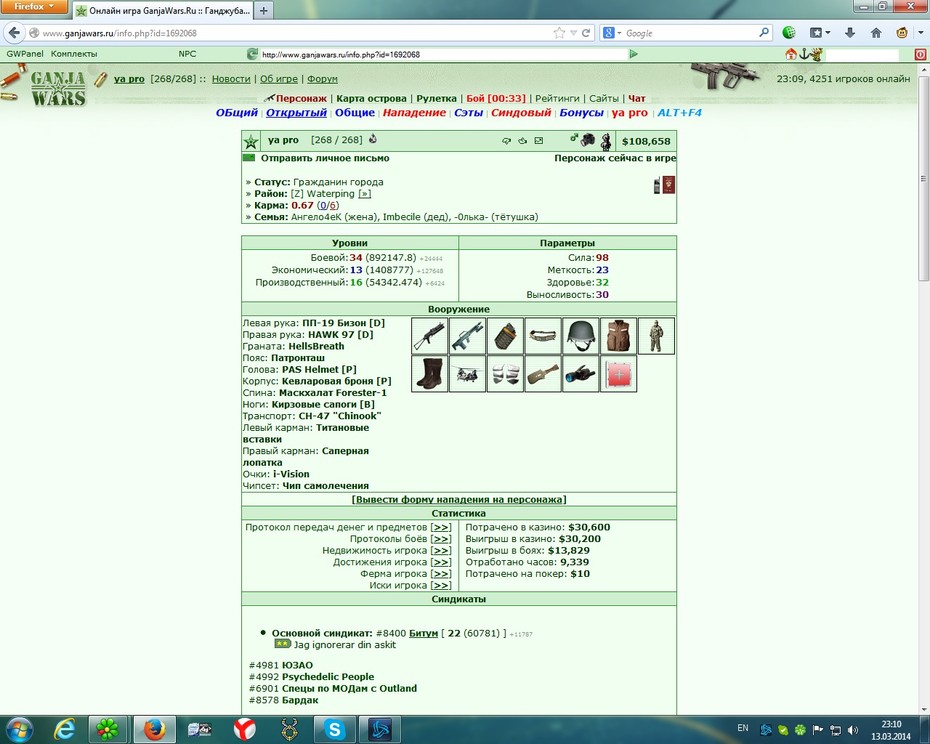This screenshot has width=930, height=744.
Task: Click the Форум link
Action: [x=322, y=79]
